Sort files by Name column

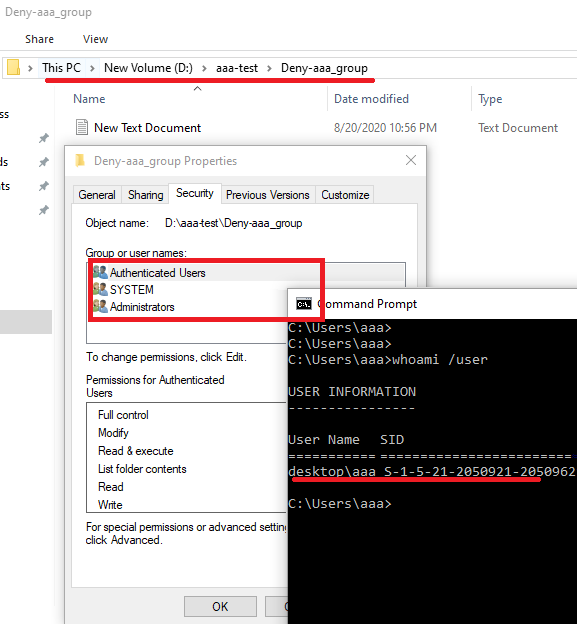tap(89, 99)
